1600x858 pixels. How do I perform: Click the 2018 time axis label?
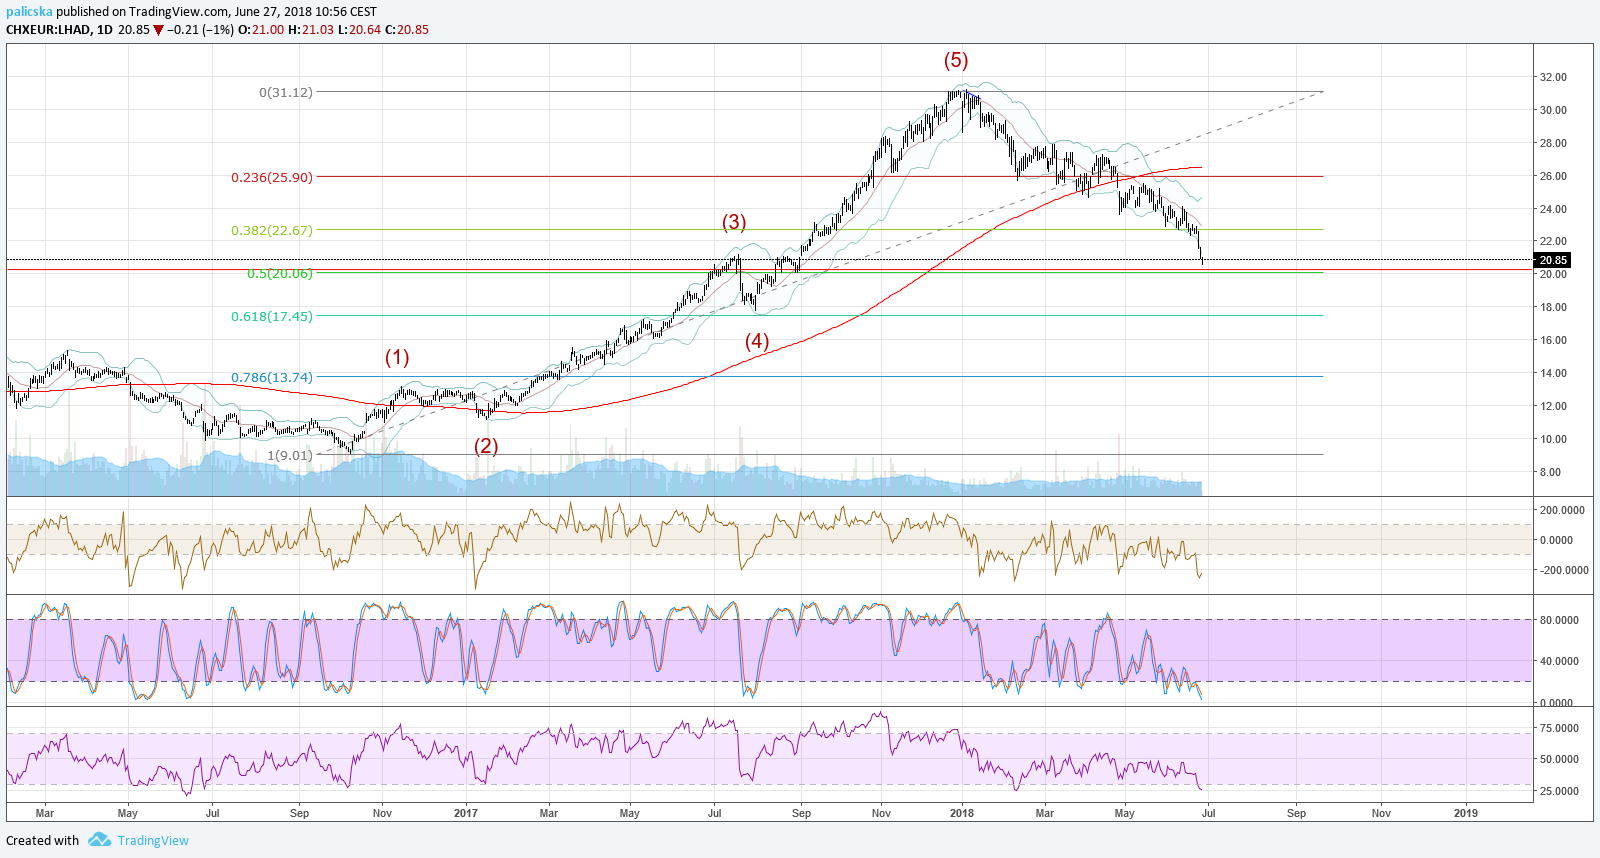pos(962,813)
